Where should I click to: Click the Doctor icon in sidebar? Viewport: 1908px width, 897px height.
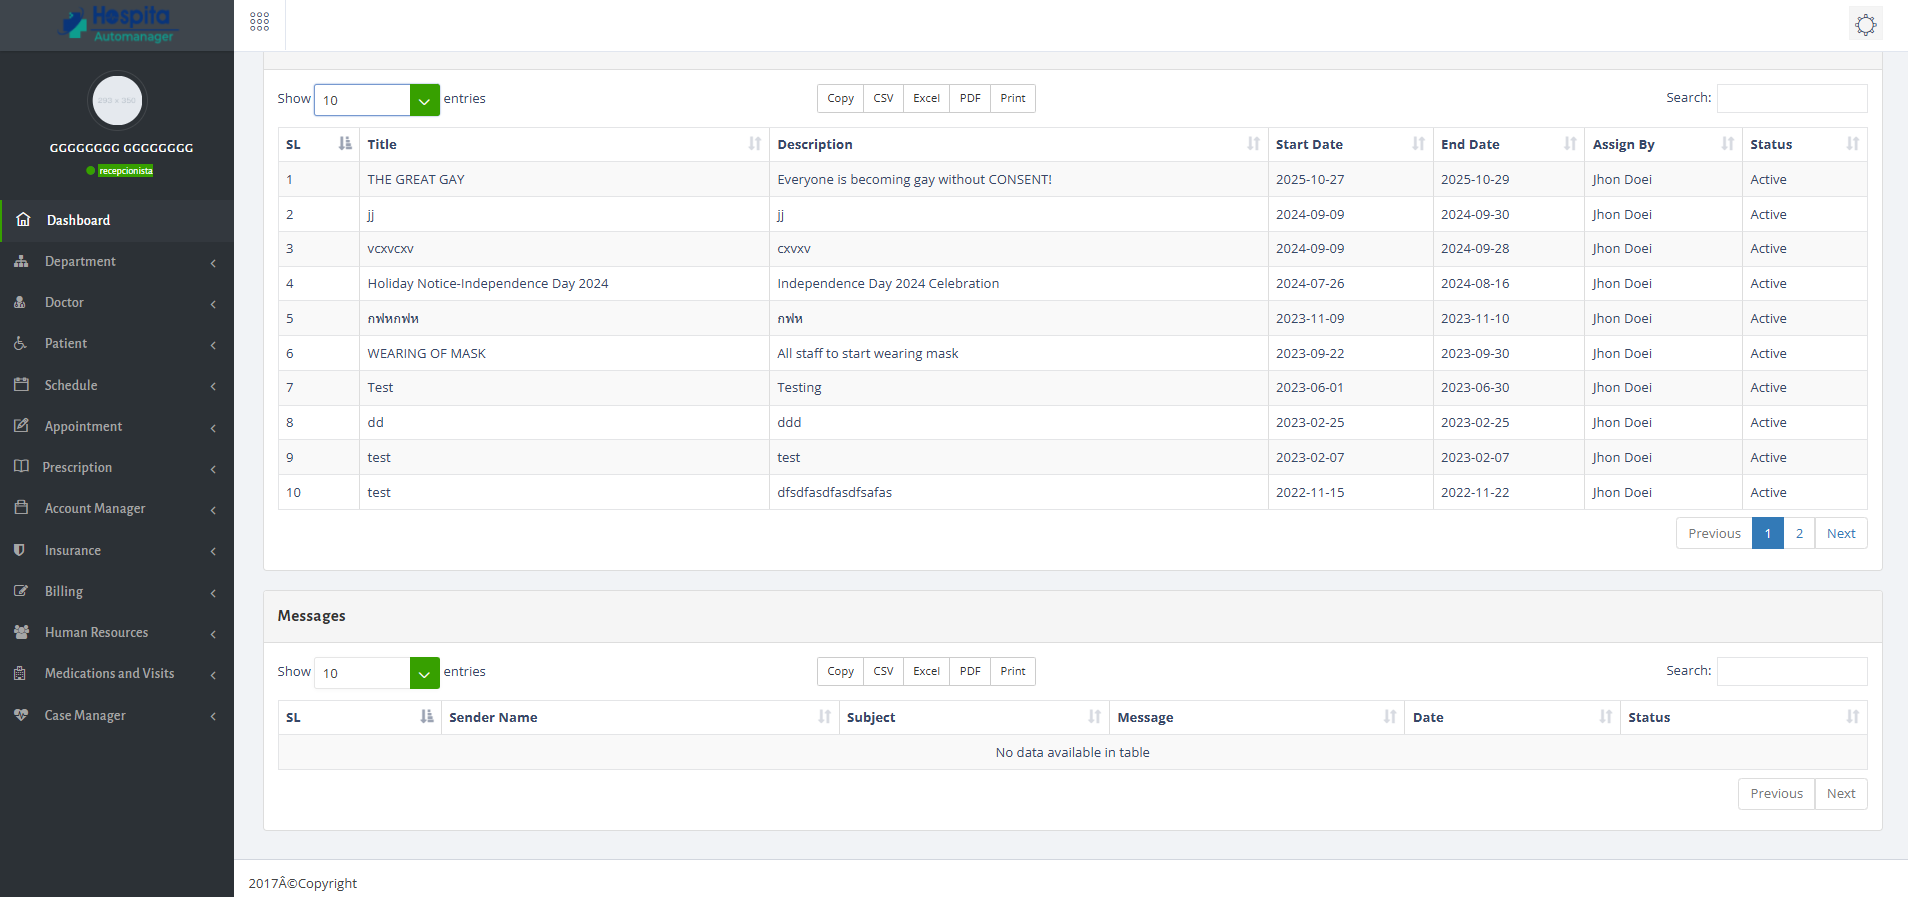pos(20,302)
